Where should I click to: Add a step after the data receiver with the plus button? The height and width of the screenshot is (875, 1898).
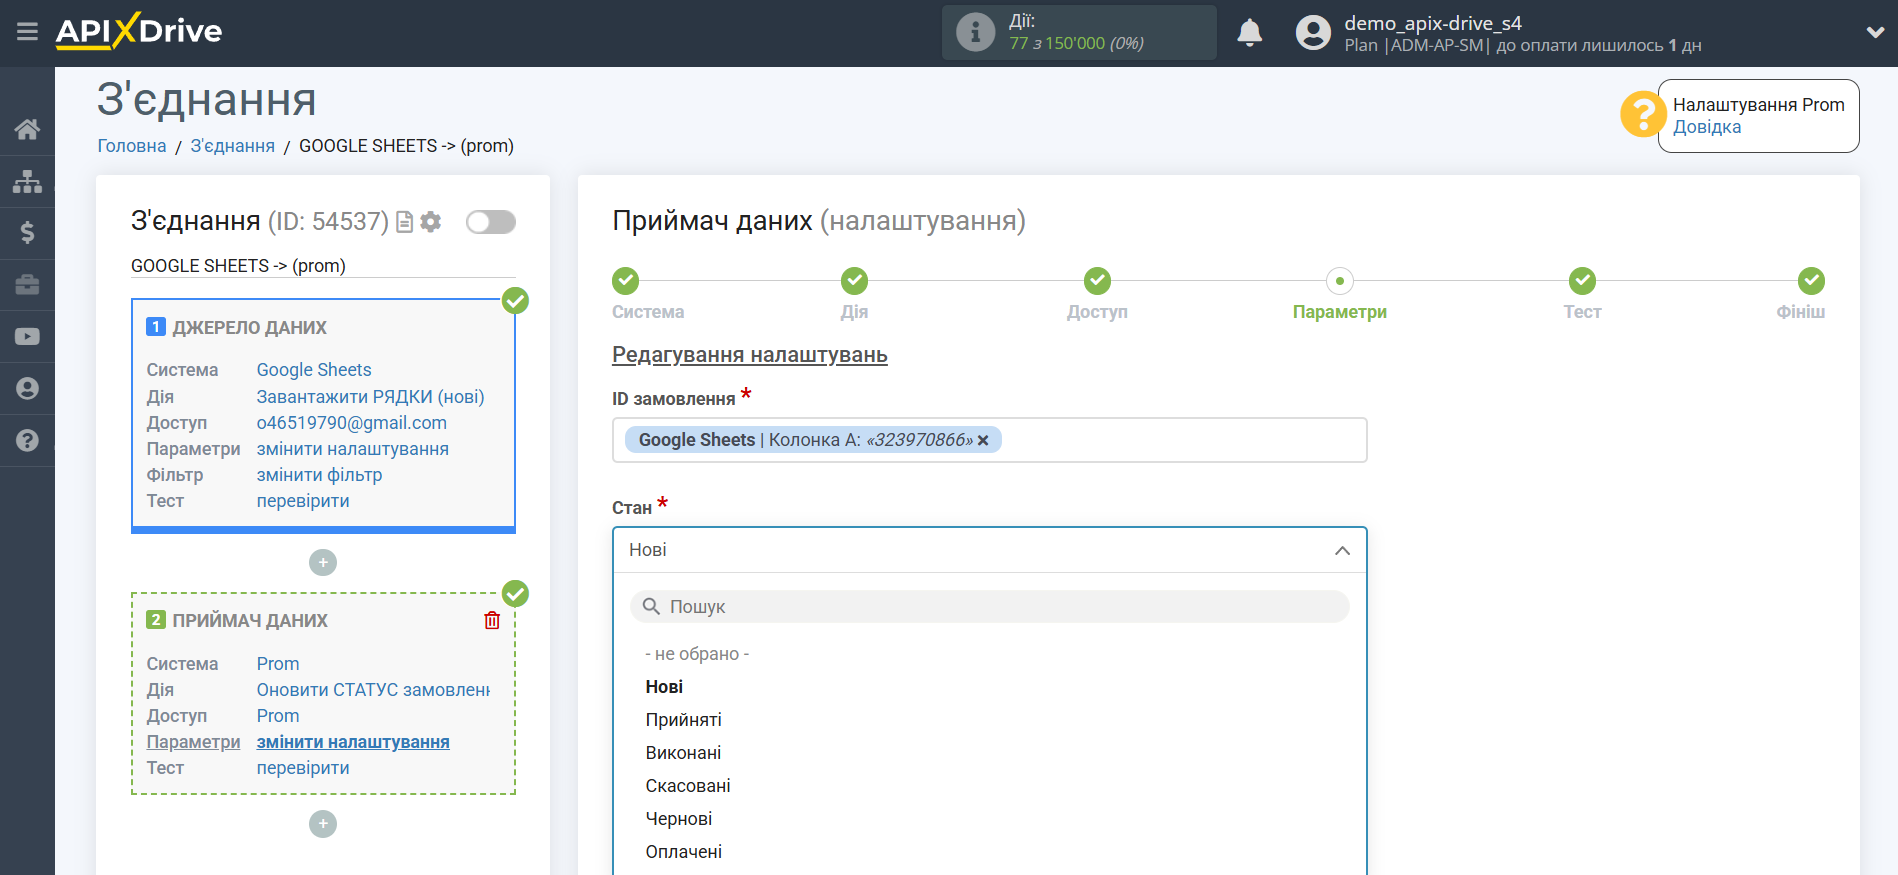323,824
